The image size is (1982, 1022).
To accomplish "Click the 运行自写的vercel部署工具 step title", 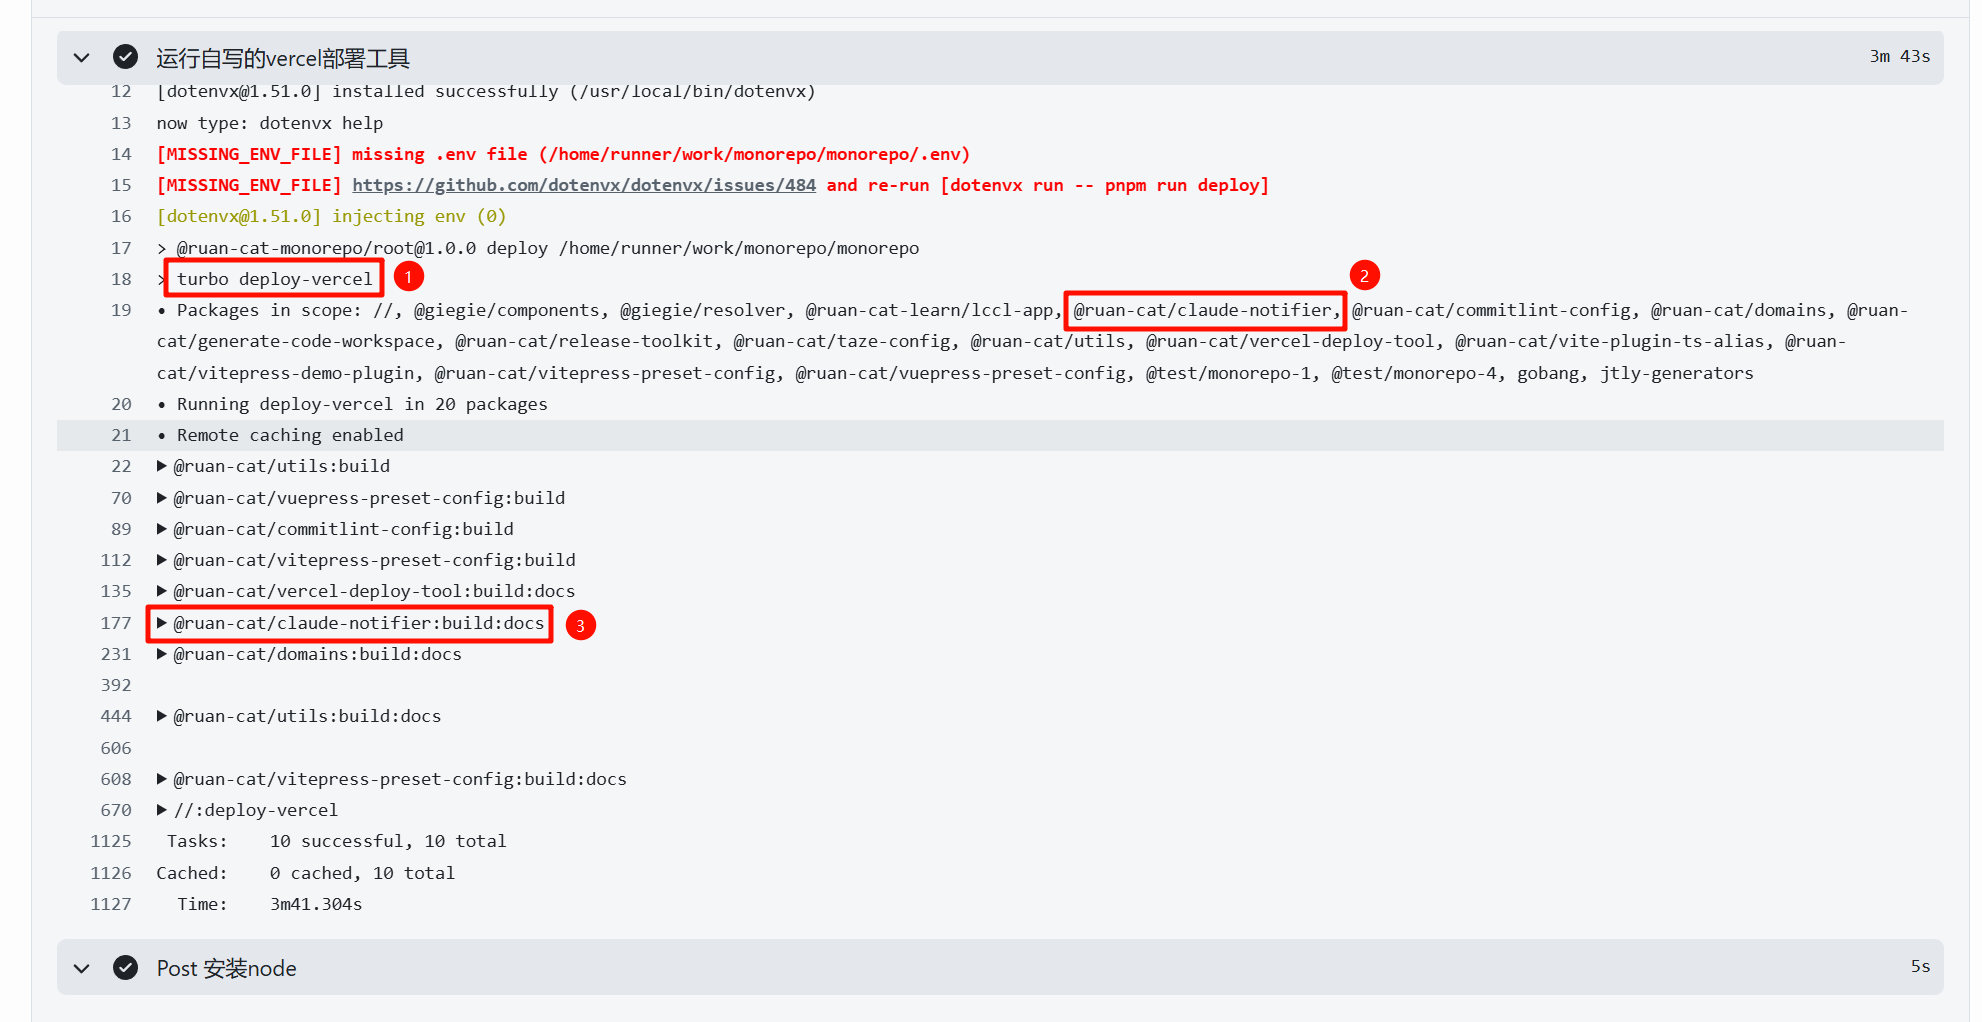I will pyautogui.click(x=283, y=58).
